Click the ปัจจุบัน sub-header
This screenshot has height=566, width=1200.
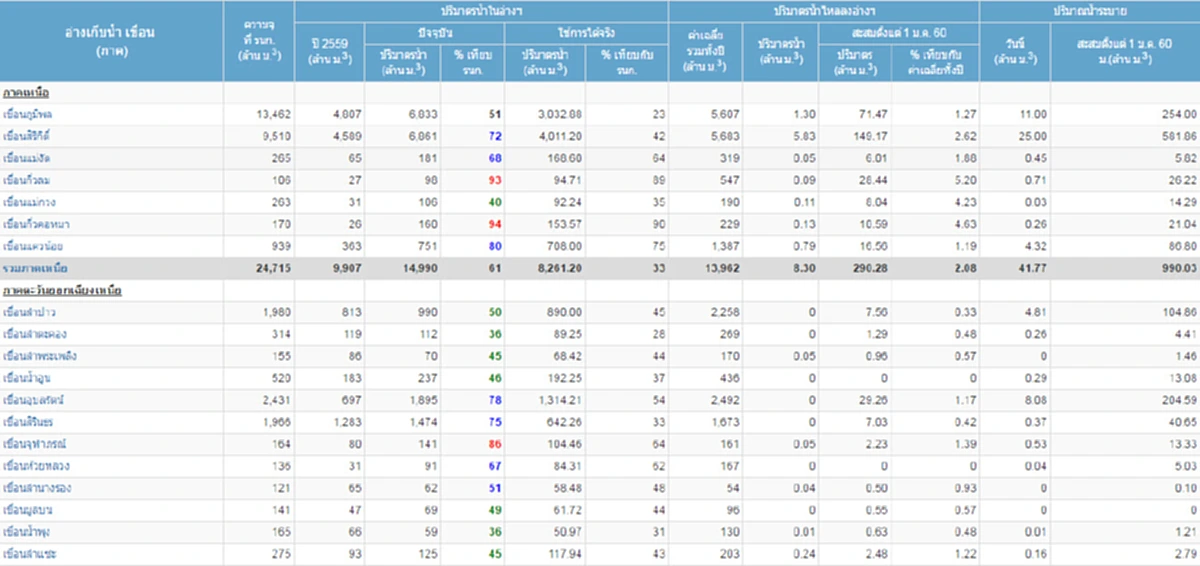pyautogui.click(x=433, y=31)
